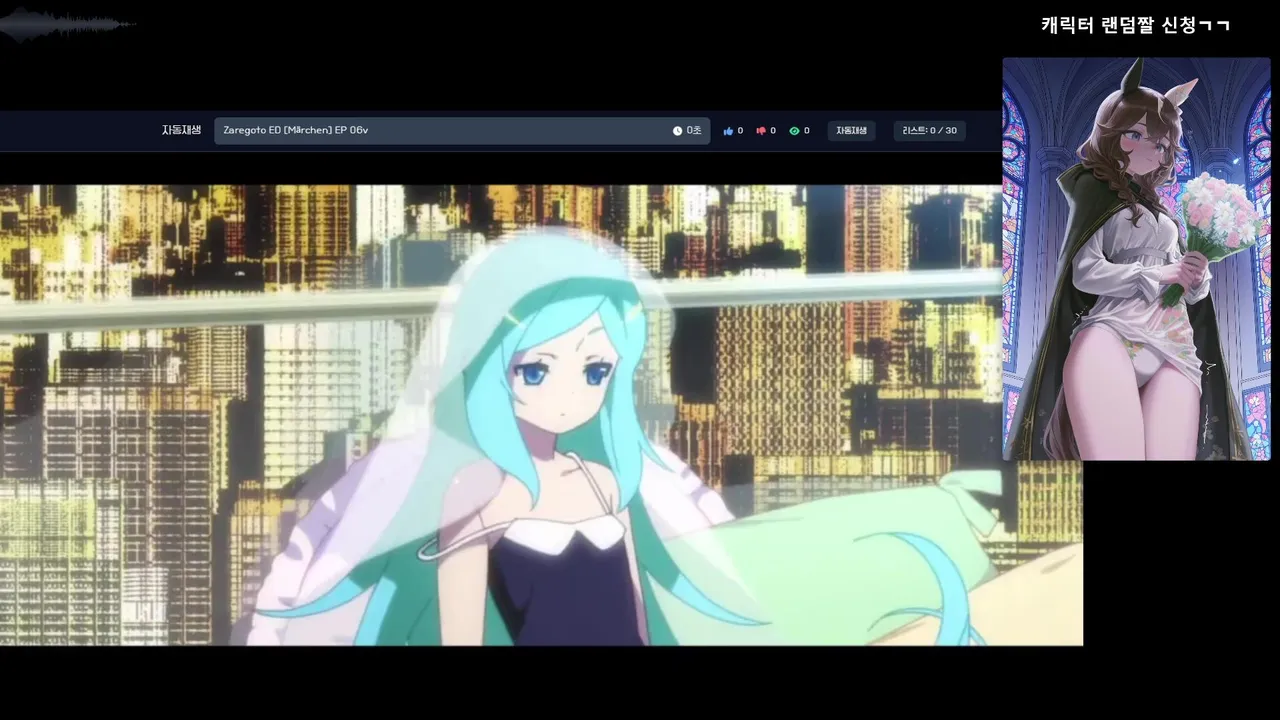Click the 0초 elapsed time text
Image resolution: width=1280 pixels, height=720 pixels.
point(694,131)
